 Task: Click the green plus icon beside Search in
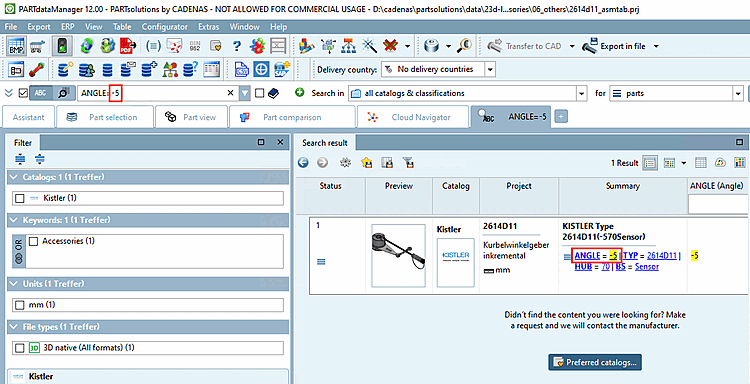(x=300, y=93)
